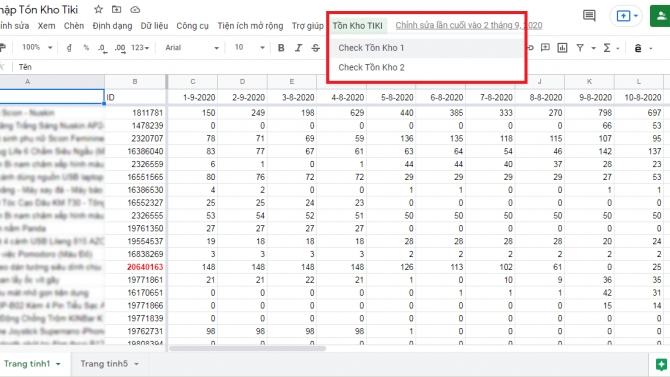This screenshot has height=377, width=670.
Task: Select ID cell 16838269
Action: click(135, 254)
